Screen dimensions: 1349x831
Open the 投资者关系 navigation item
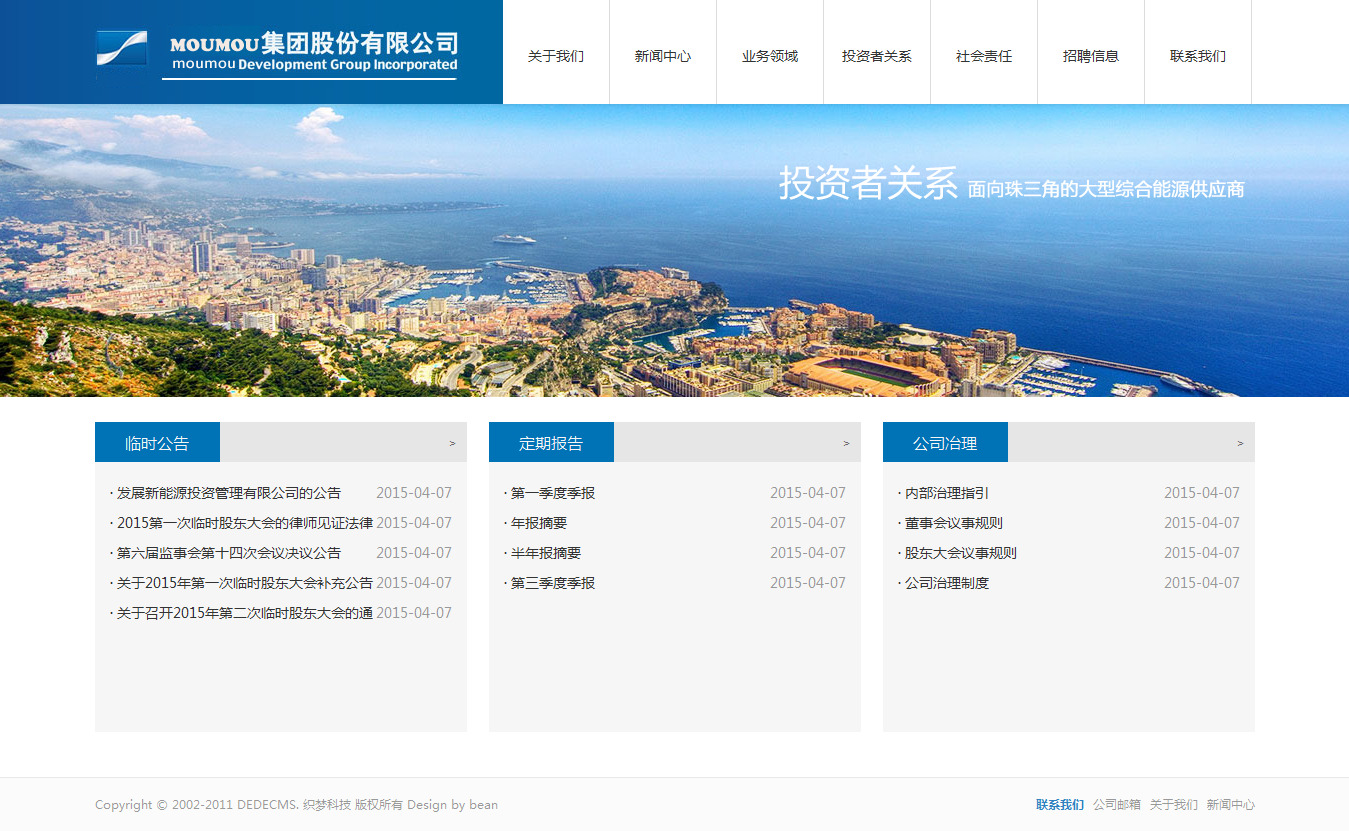point(877,56)
